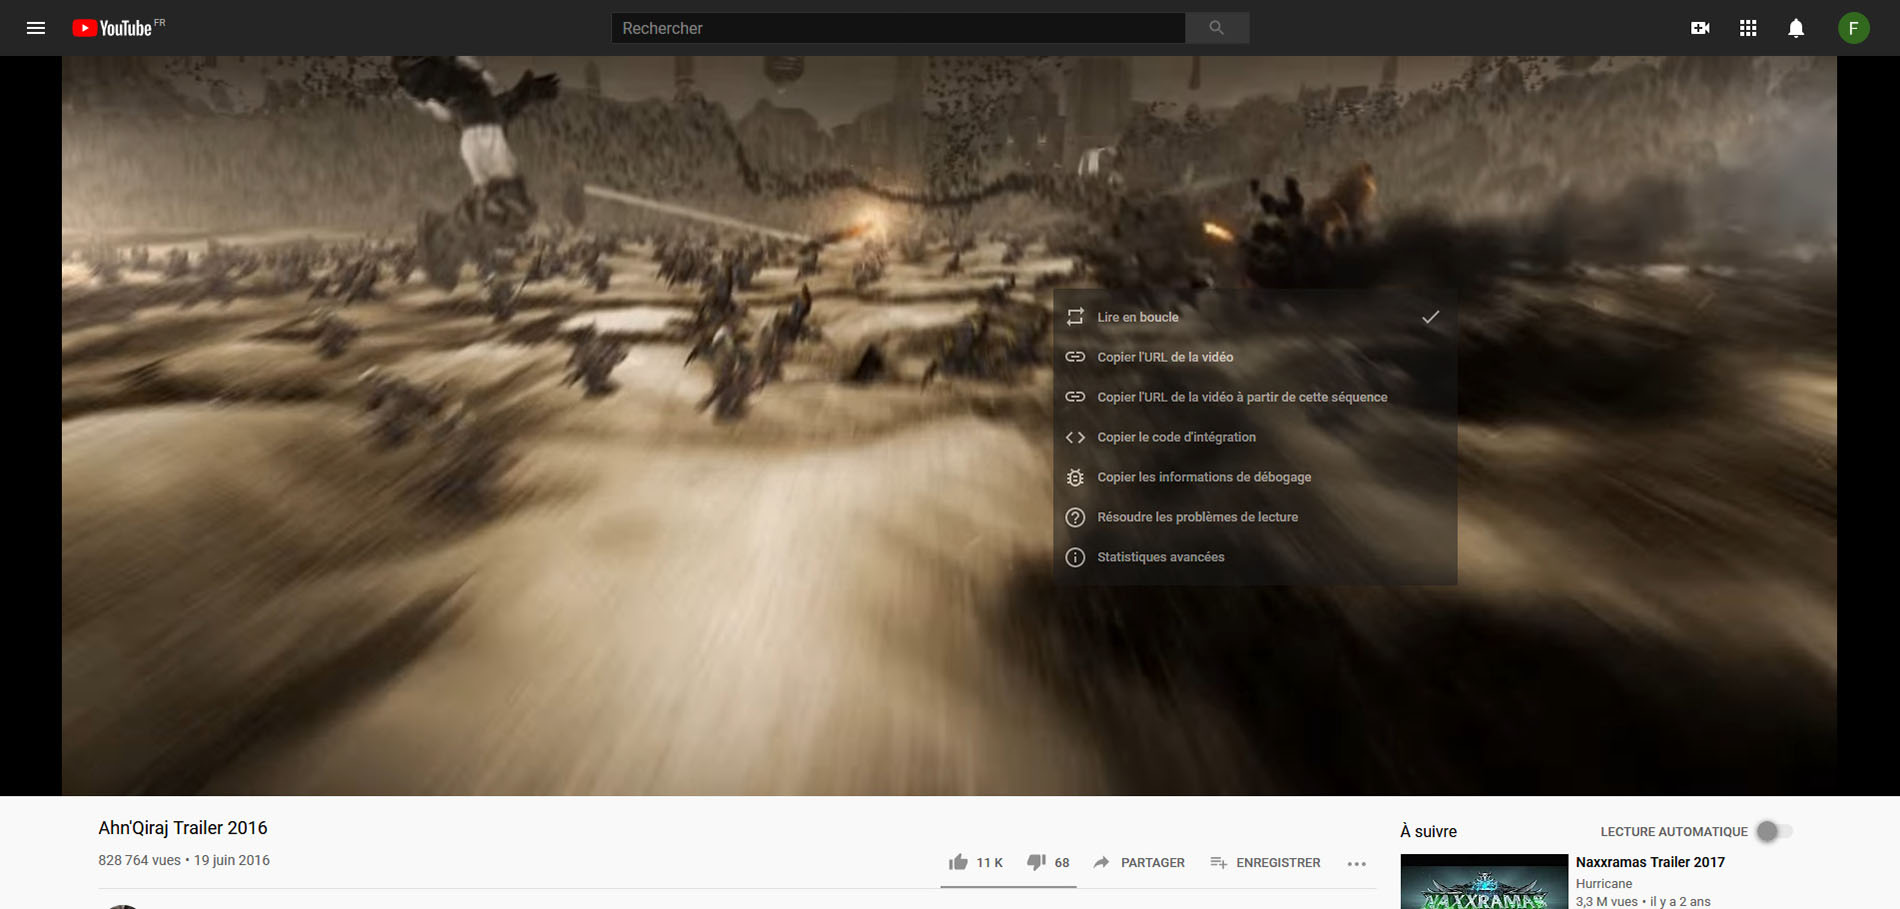The image size is (1900, 909).
Task: Click the loop icon beside Lire en boucle
Action: 1075,317
